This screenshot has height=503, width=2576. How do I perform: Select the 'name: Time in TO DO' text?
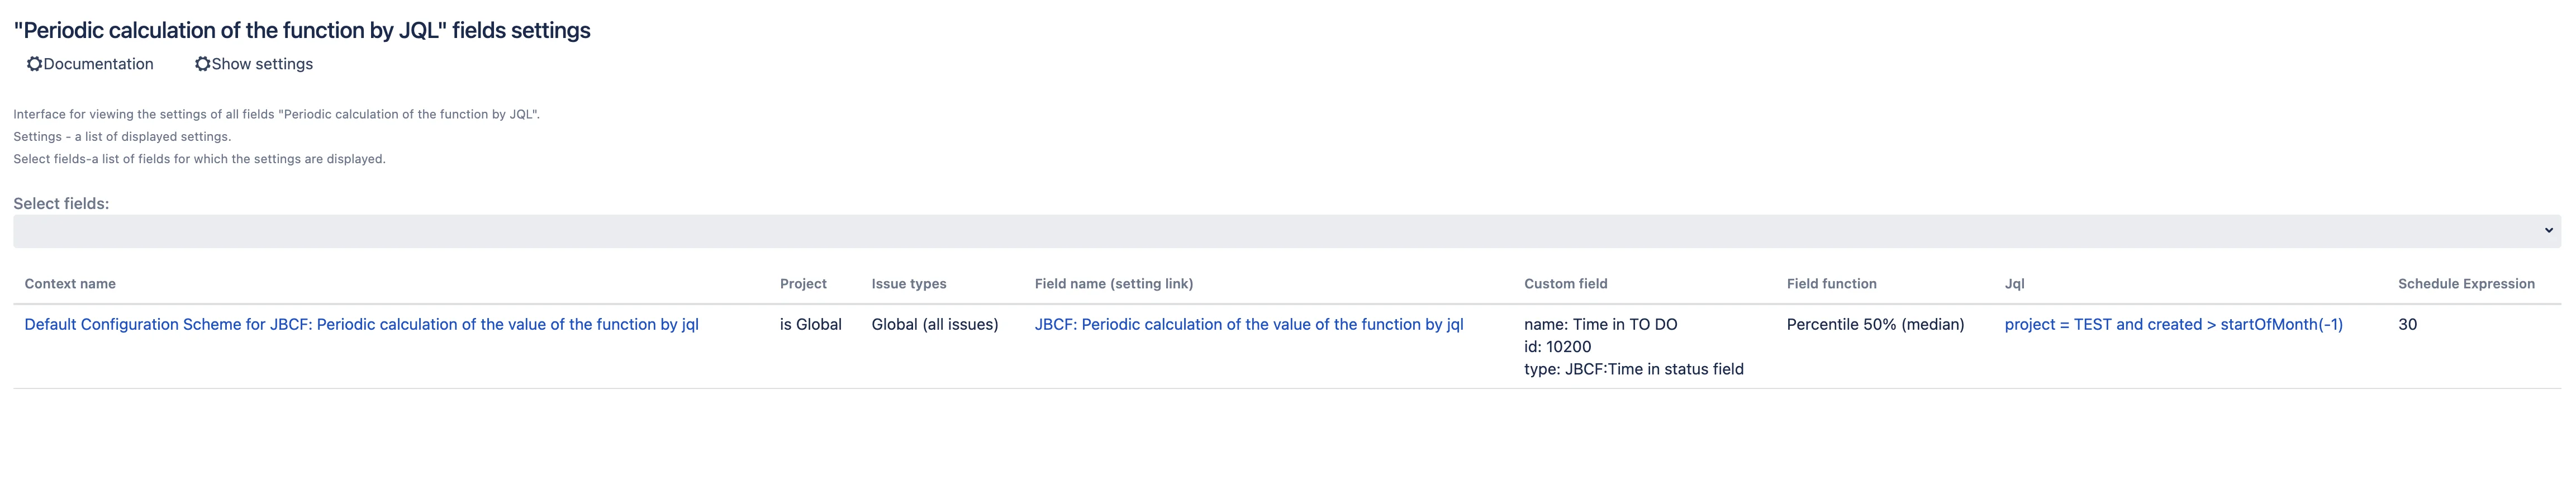(1600, 324)
